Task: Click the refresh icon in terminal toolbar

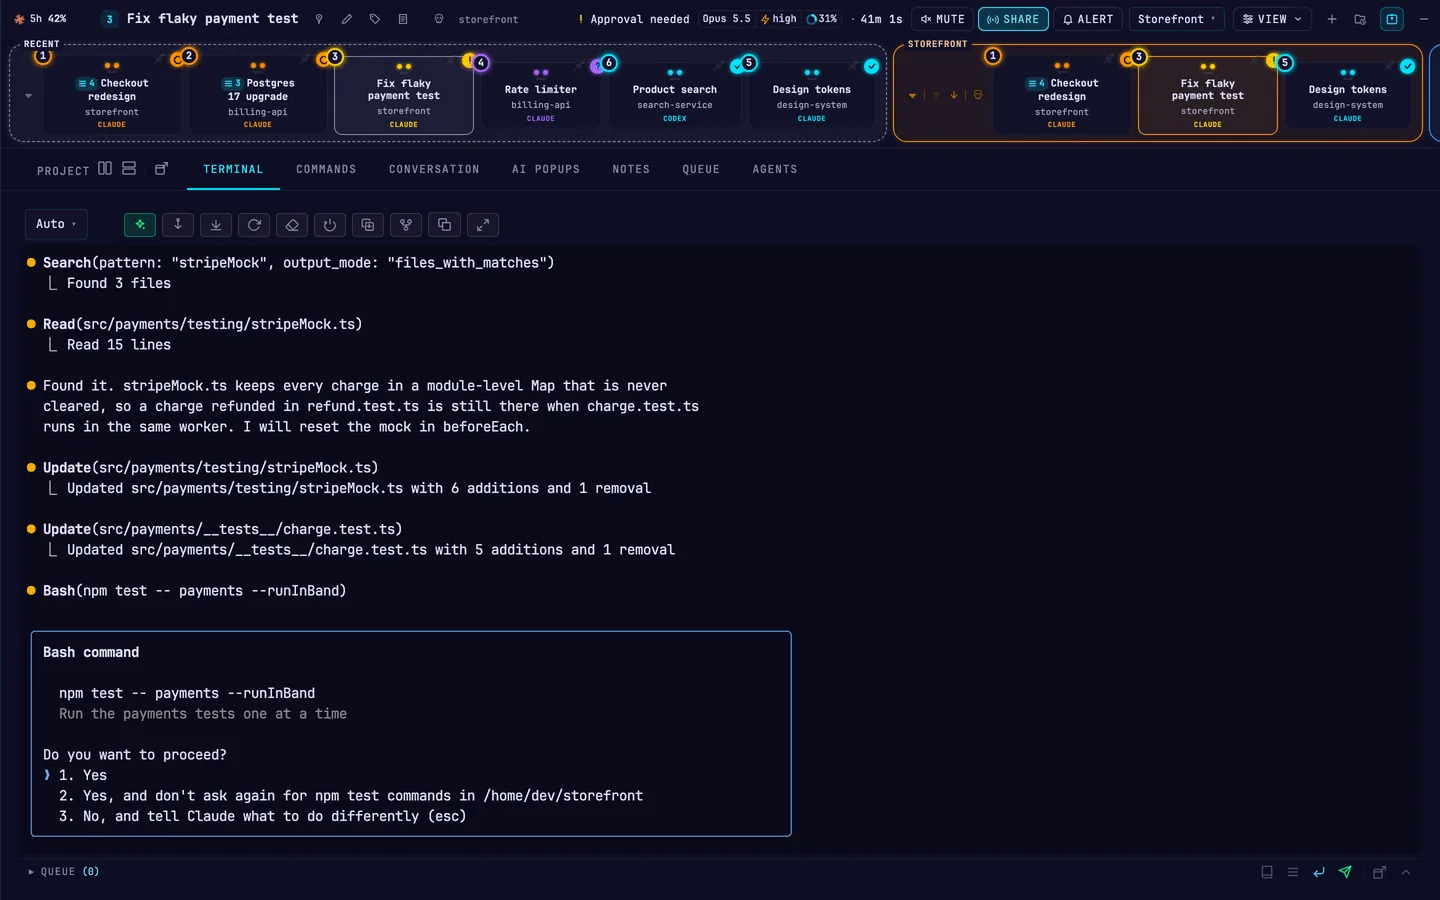Action: coord(254,225)
